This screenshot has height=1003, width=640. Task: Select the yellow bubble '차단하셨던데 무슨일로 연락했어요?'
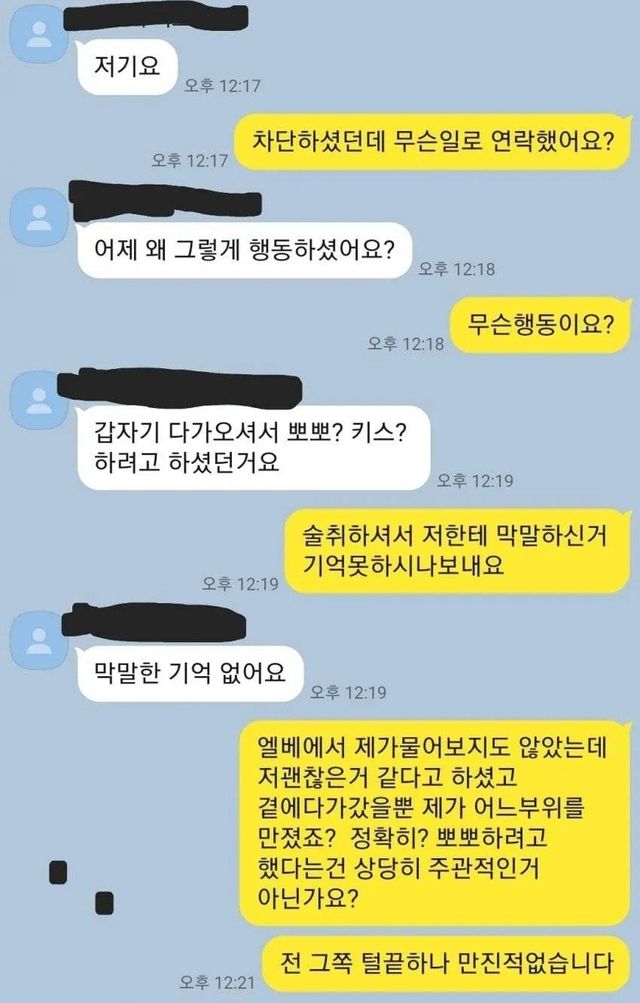(x=432, y=141)
